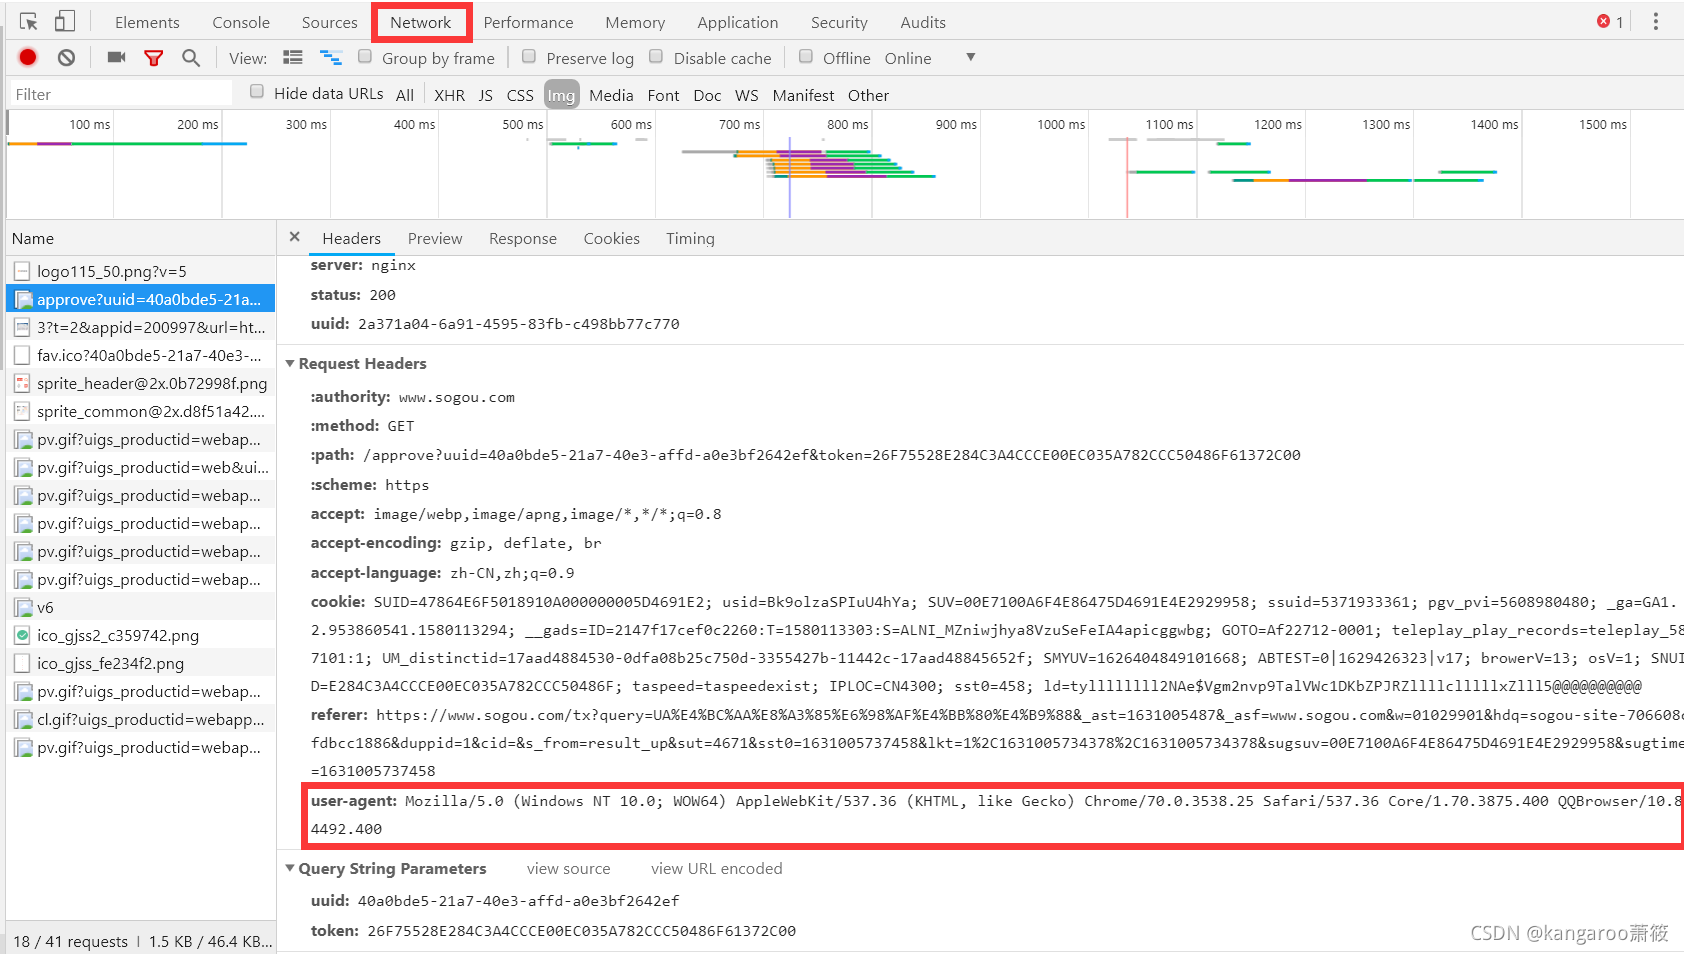Toggle capture screenshots camera icon

117,57
